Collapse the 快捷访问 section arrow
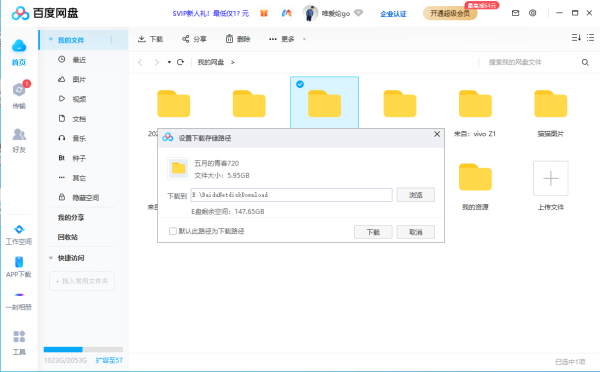Viewport: 600px width, 372px height. tap(51, 258)
